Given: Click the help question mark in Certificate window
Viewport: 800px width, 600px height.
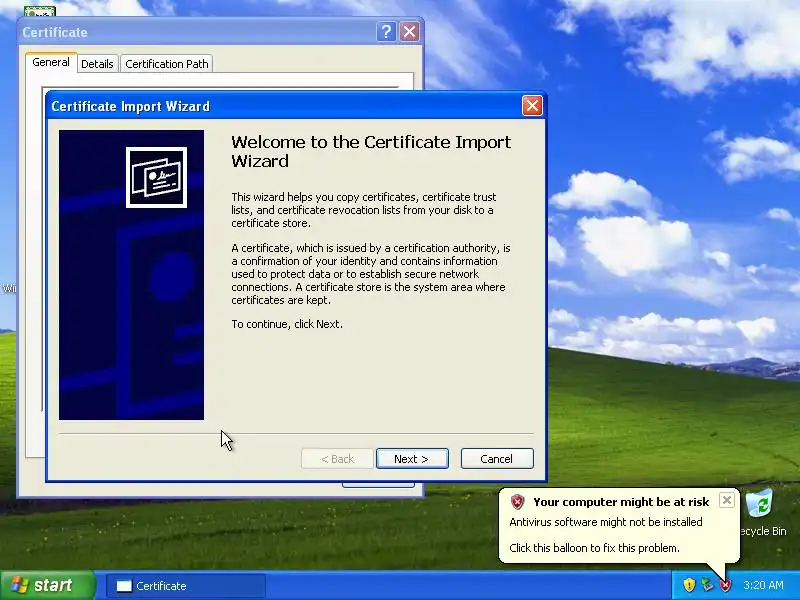Looking at the screenshot, I should 386,32.
